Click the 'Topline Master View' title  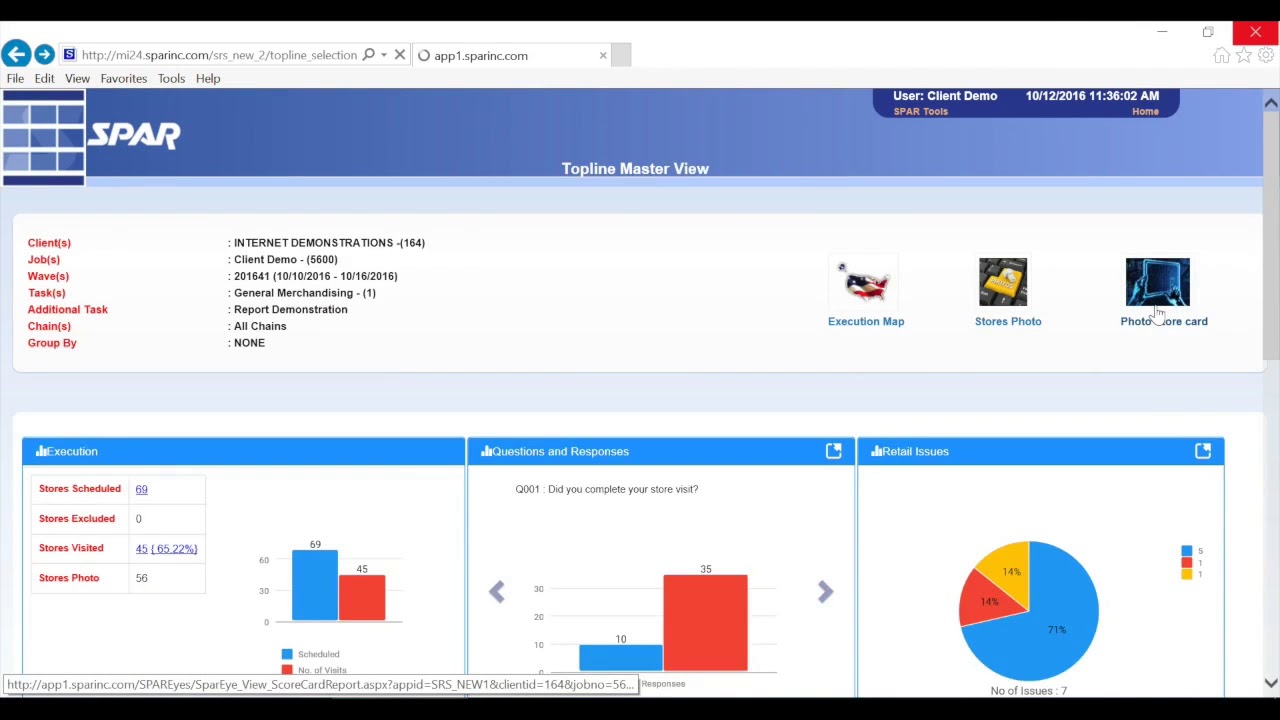[x=635, y=169]
